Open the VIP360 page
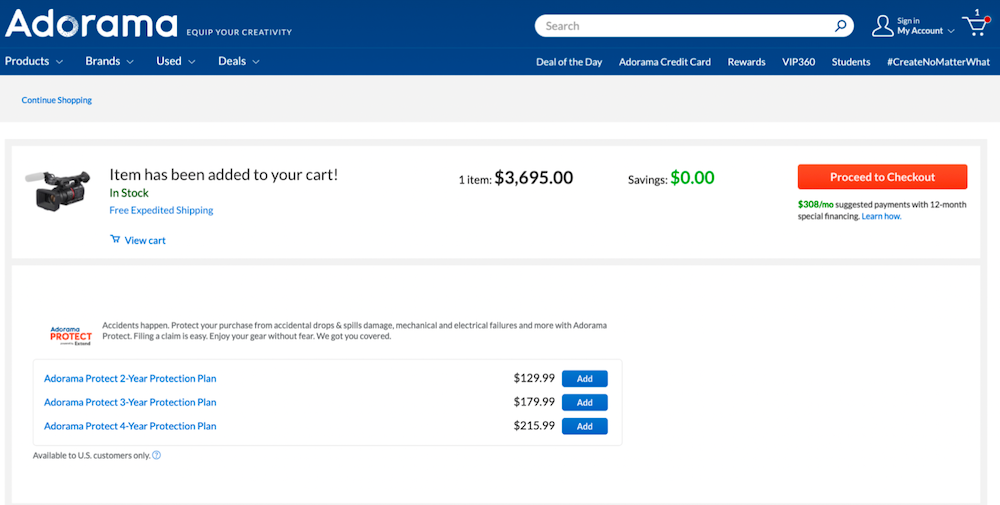The width and height of the screenshot is (1000, 505). click(798, 62)
